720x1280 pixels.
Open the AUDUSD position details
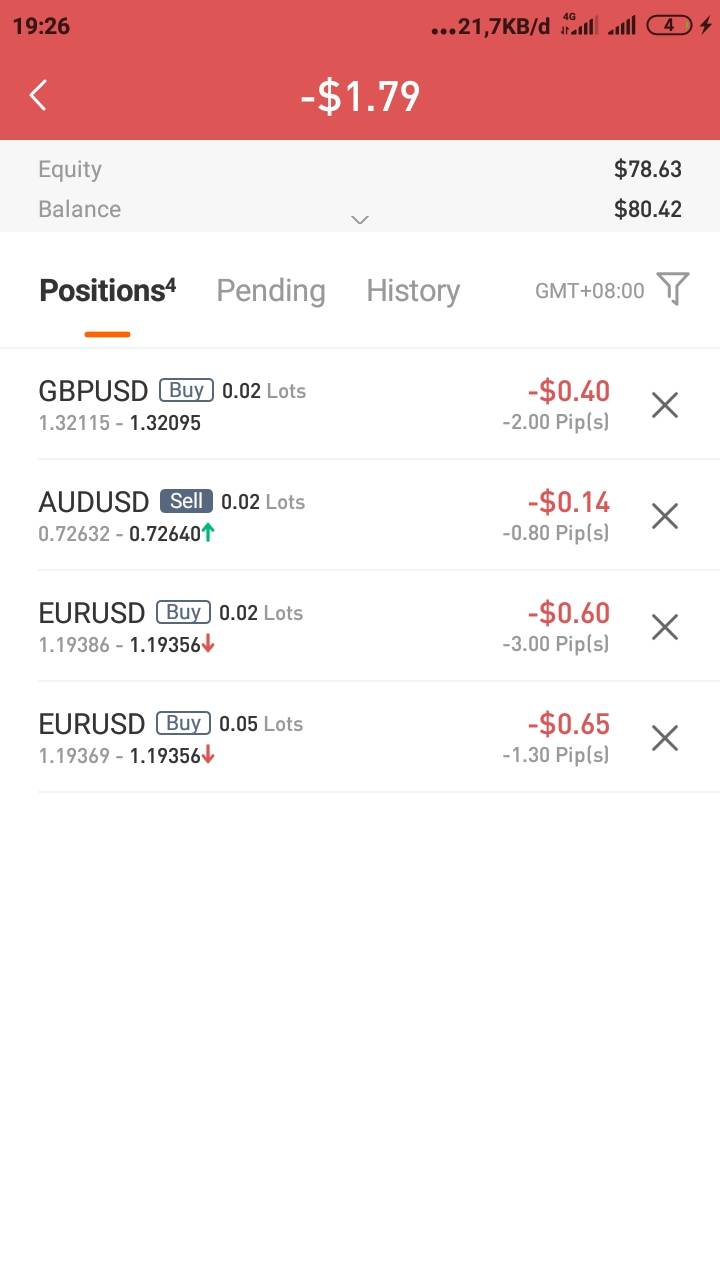coord(300,516)
